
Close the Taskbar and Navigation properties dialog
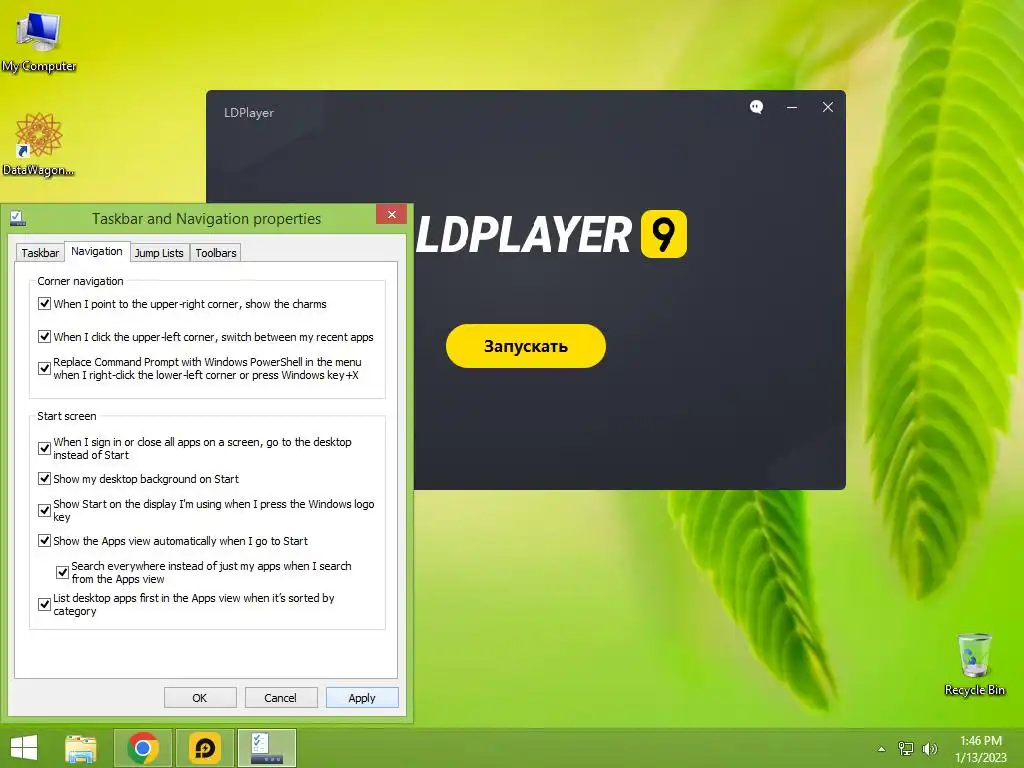click(391, 214)
